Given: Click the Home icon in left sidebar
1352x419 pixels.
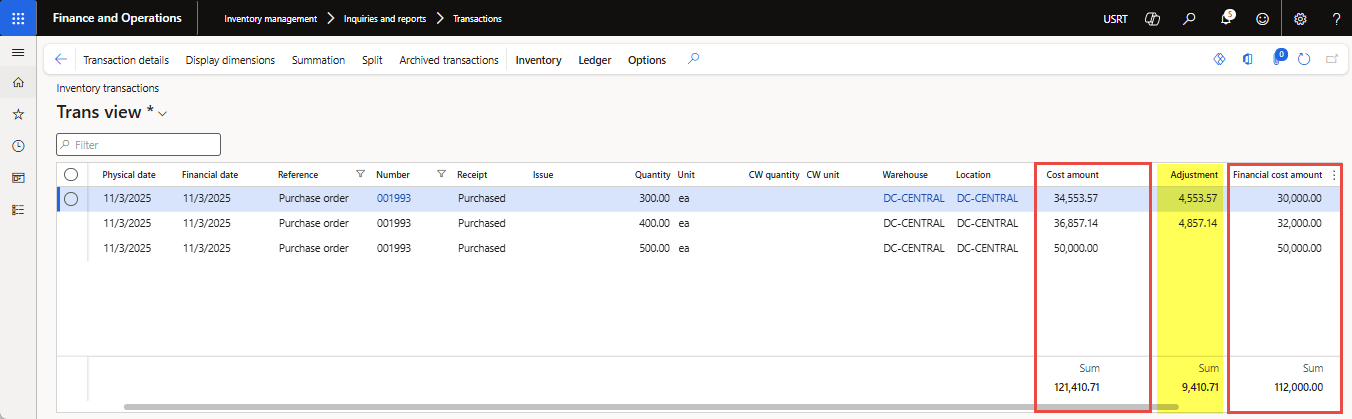Looking at the screenshot, I should click(18, 82).
